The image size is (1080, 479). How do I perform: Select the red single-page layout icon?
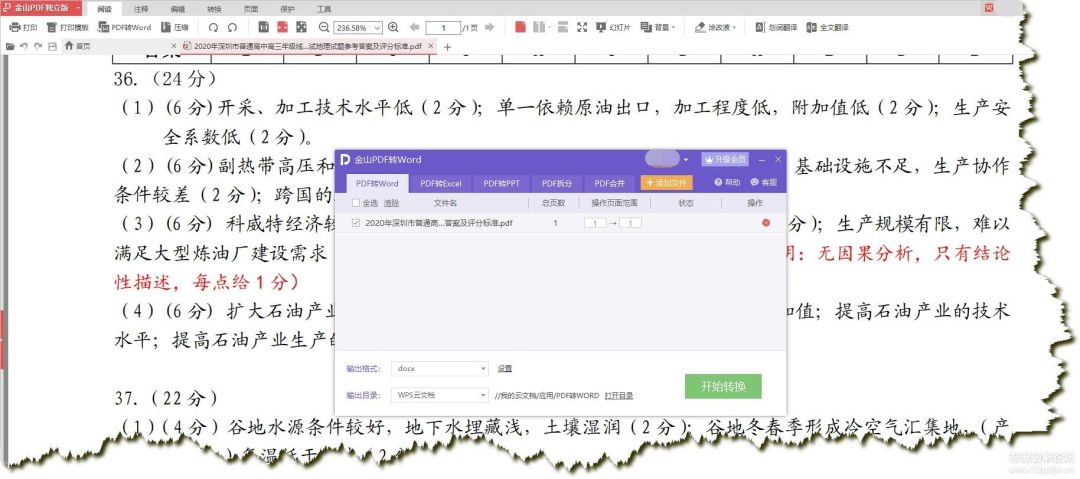[x=520, y=28]
